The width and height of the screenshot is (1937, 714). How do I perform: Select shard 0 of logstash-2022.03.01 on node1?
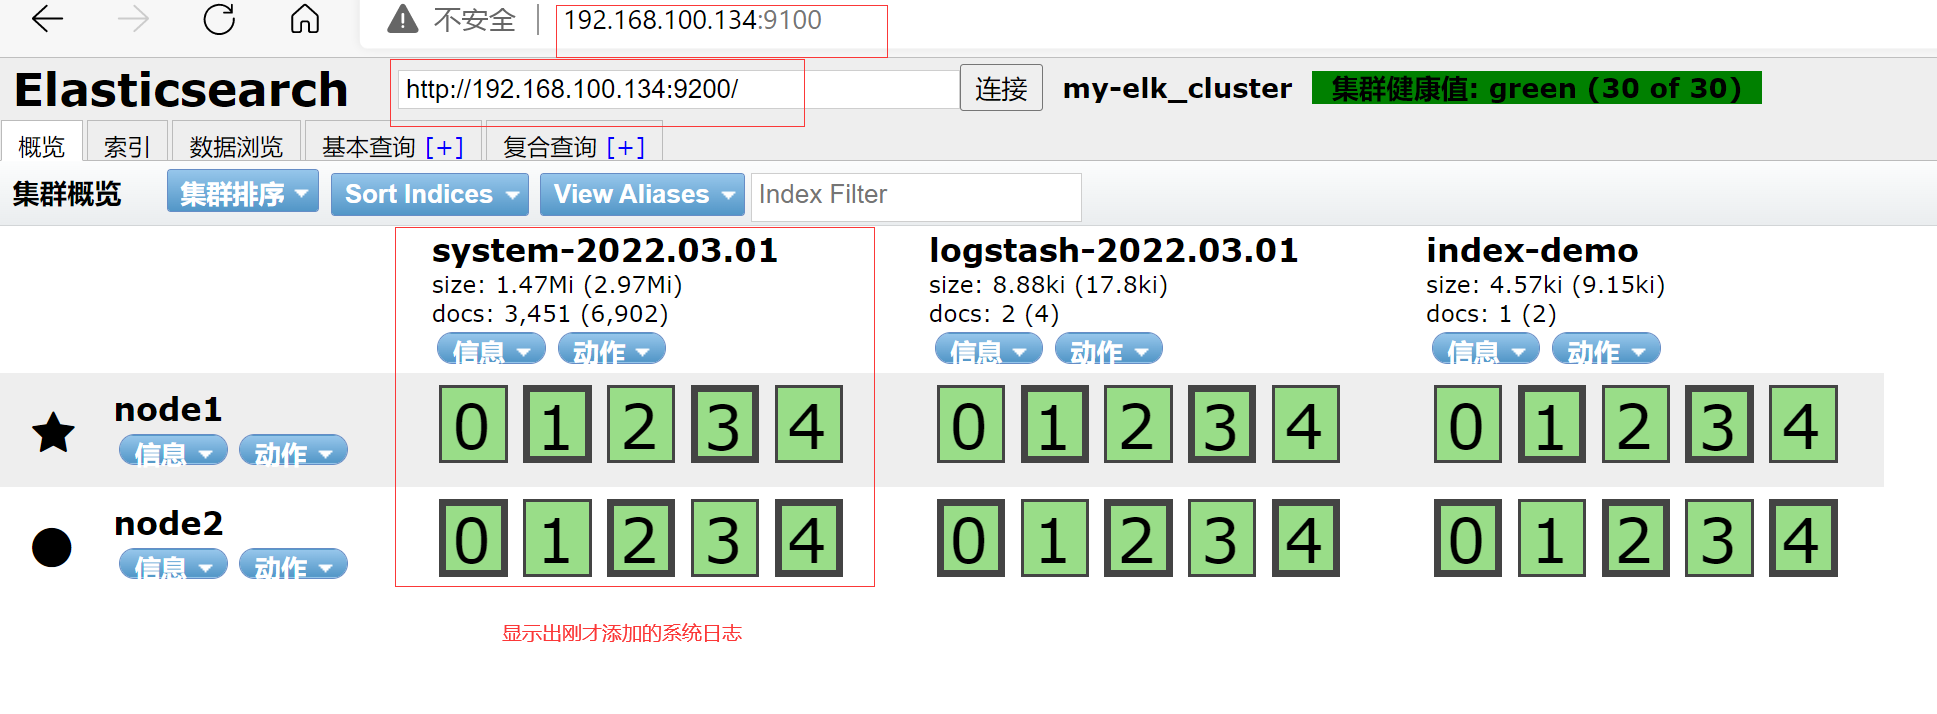coord(970,424)
